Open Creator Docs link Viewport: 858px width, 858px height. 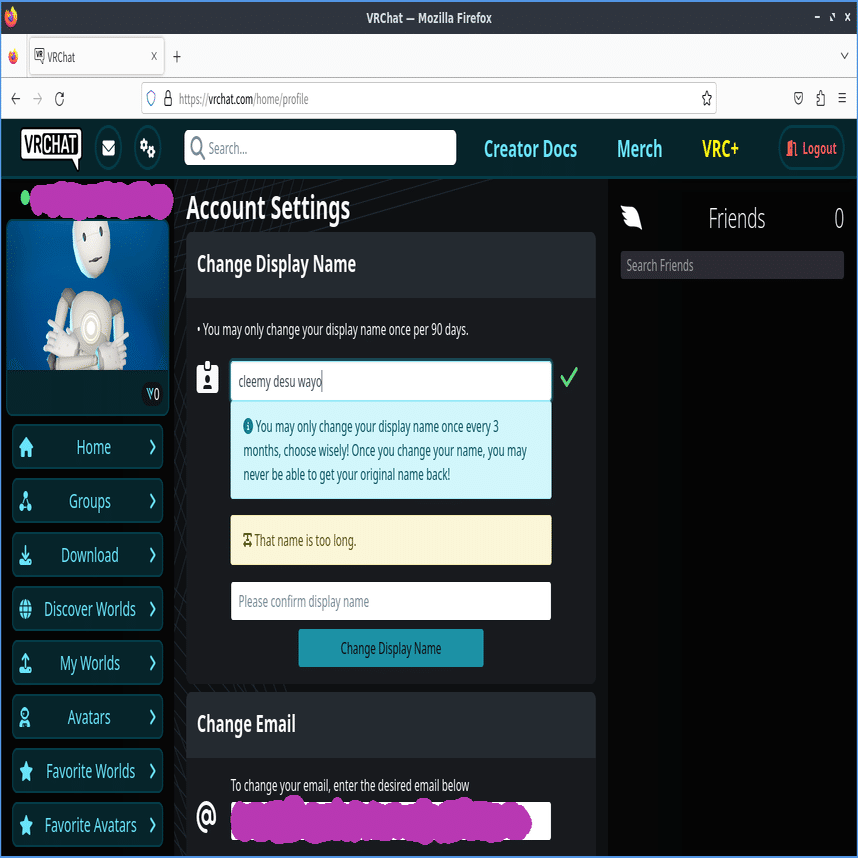click(530, 149)
